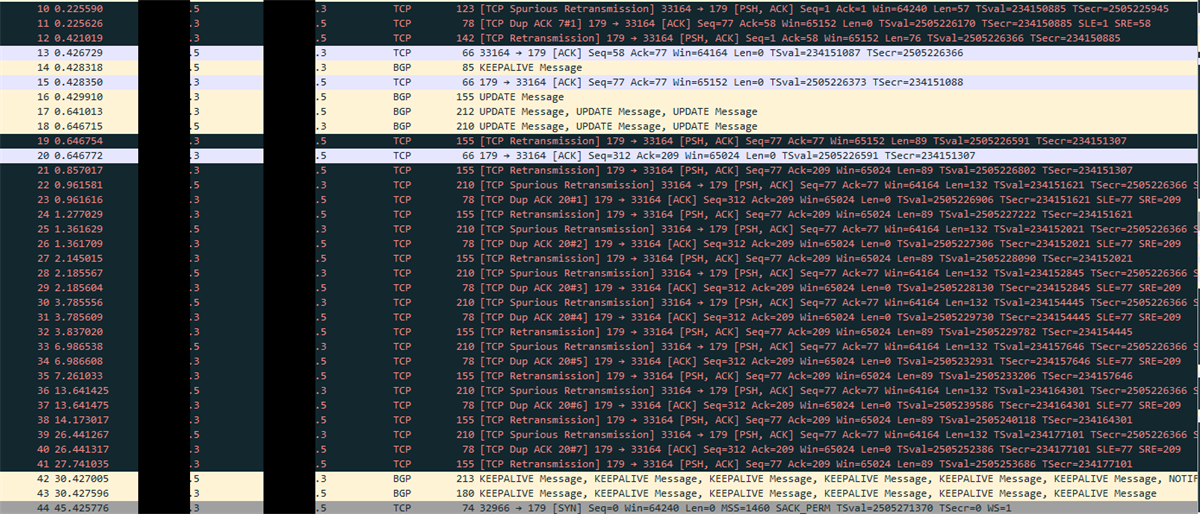The width and height of the screenshot is (1200, 514).
Task: Click packet 12 retransmission at time 0.421019
Action: click(x=600, y=38)
